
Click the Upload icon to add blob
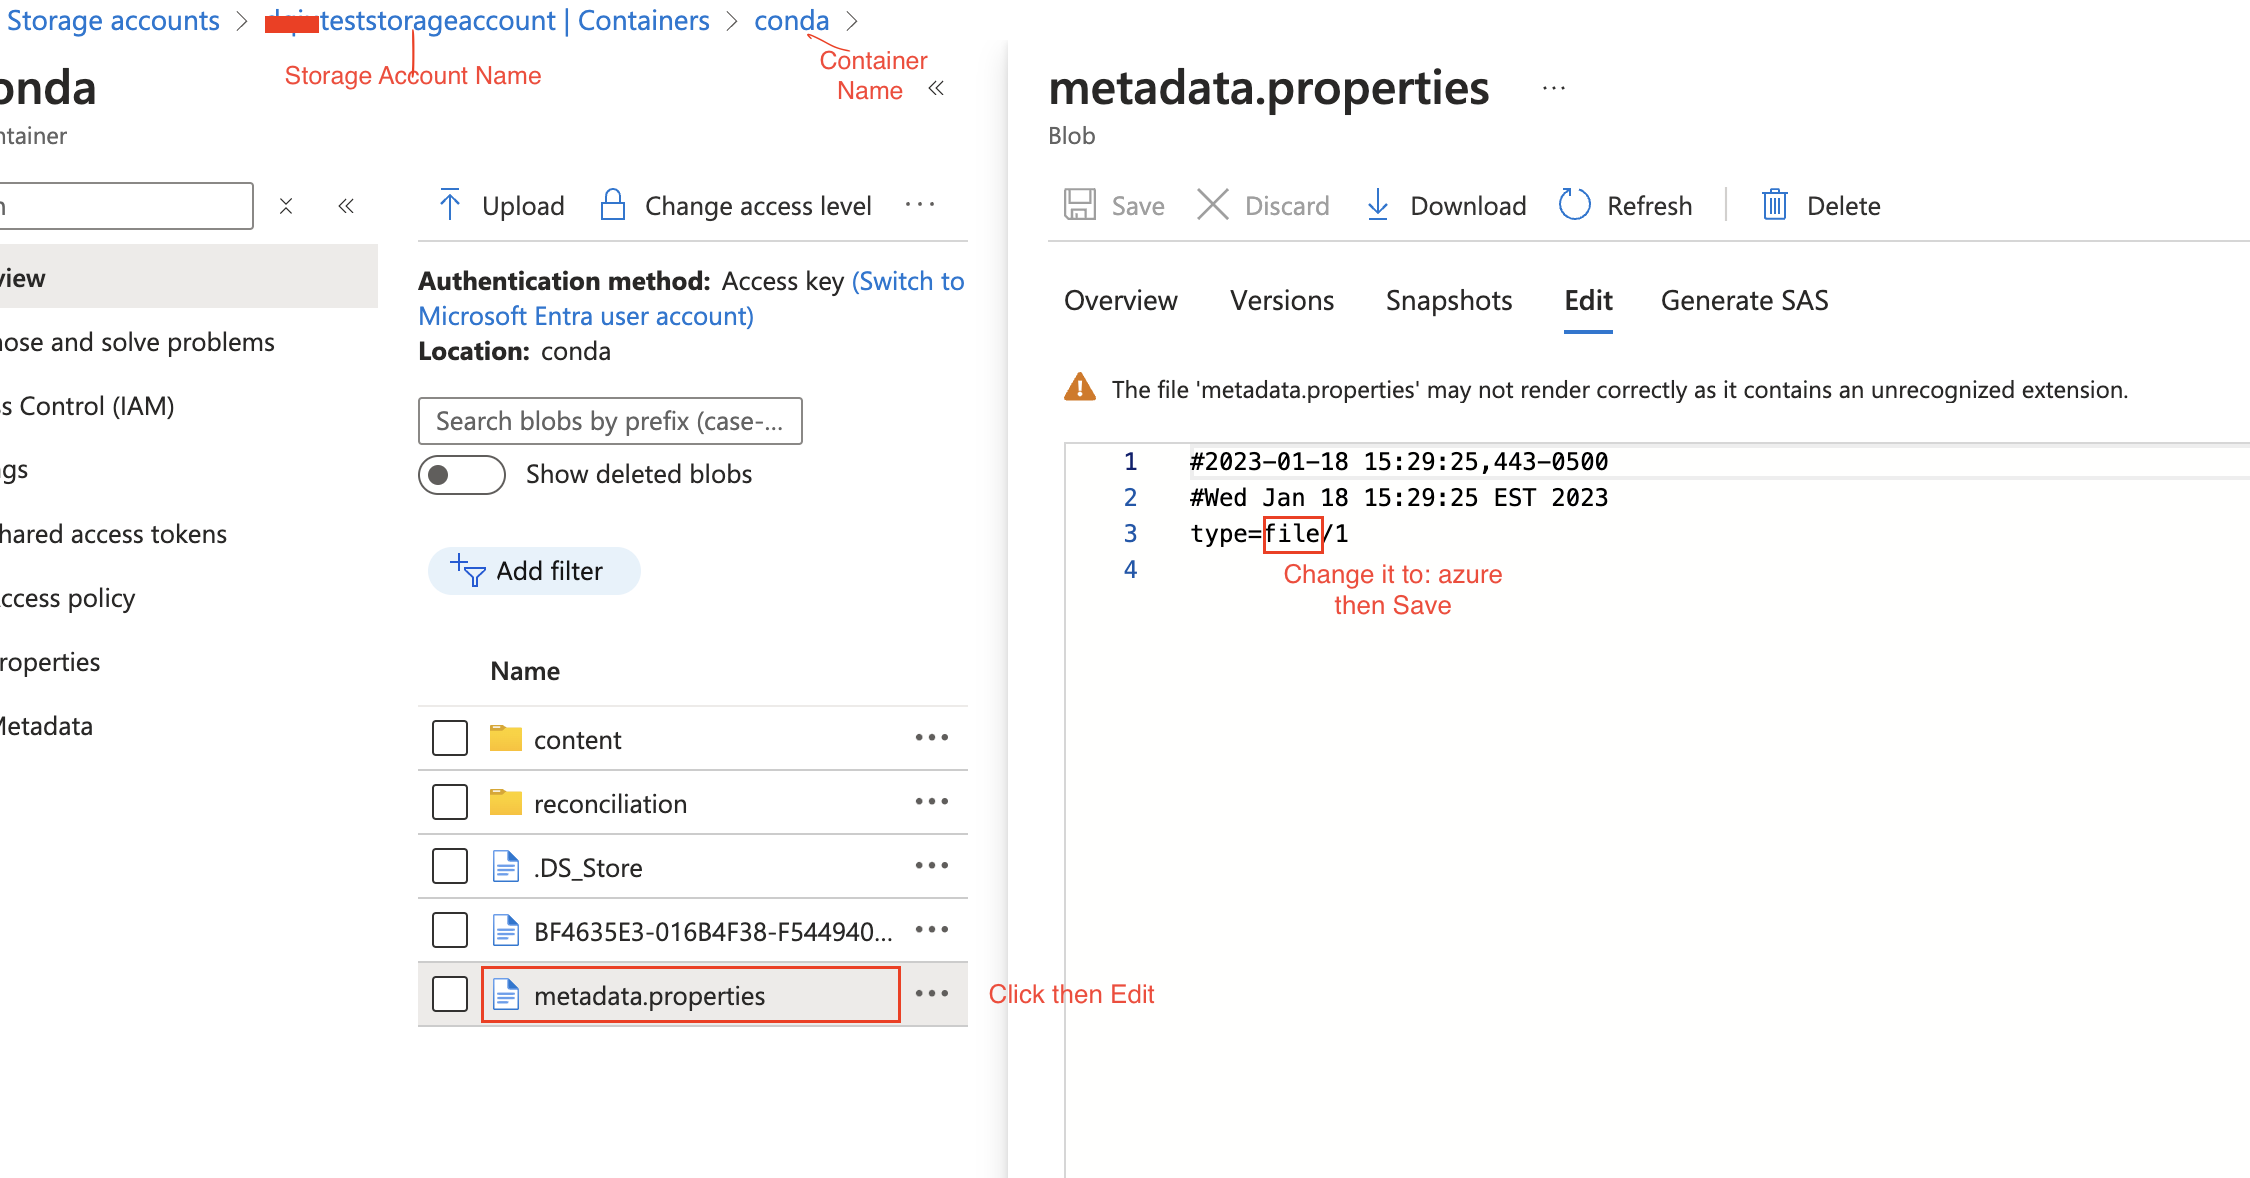point(446,207)
